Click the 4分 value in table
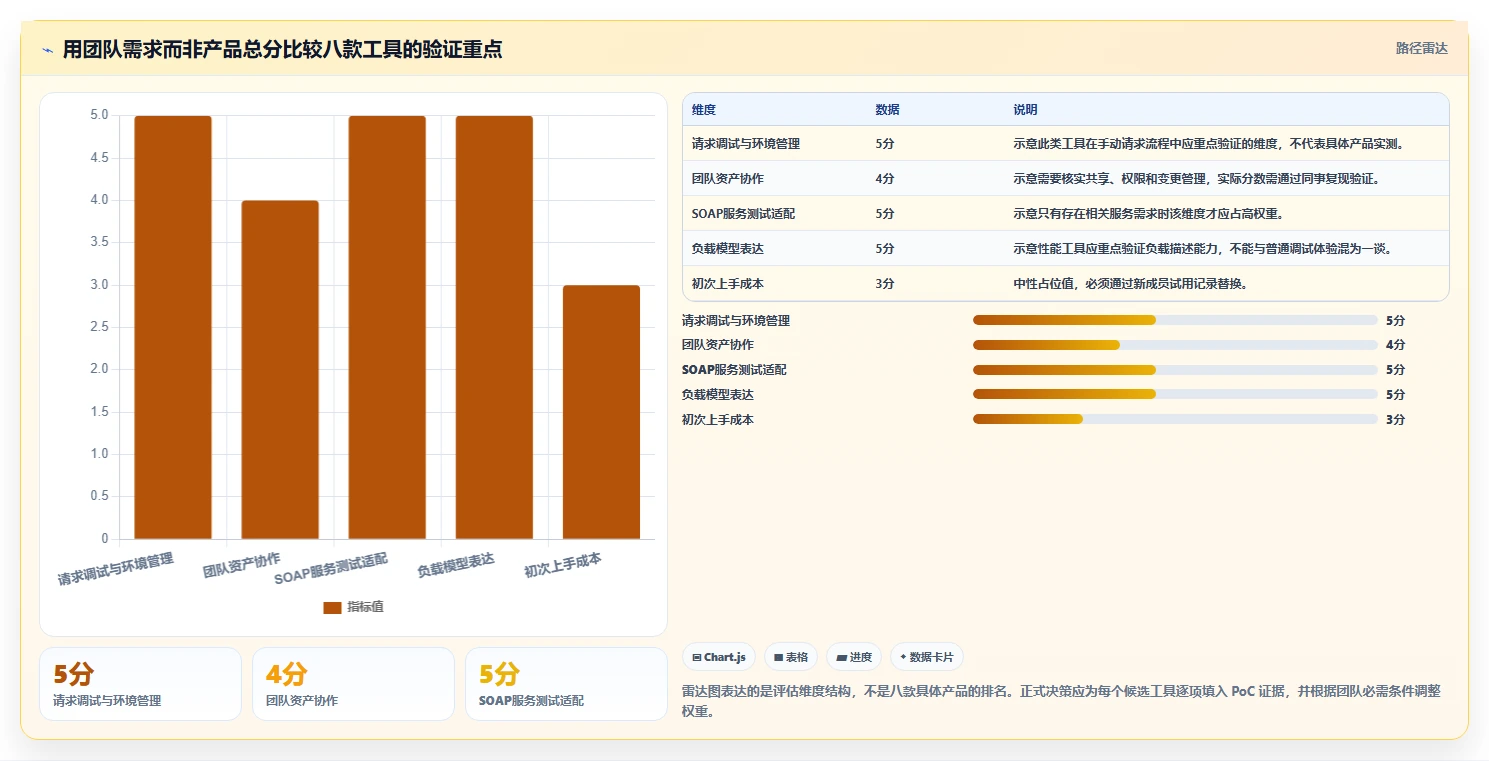The height and width of the screenshot is (761, 1489). (x=884, y=179)
